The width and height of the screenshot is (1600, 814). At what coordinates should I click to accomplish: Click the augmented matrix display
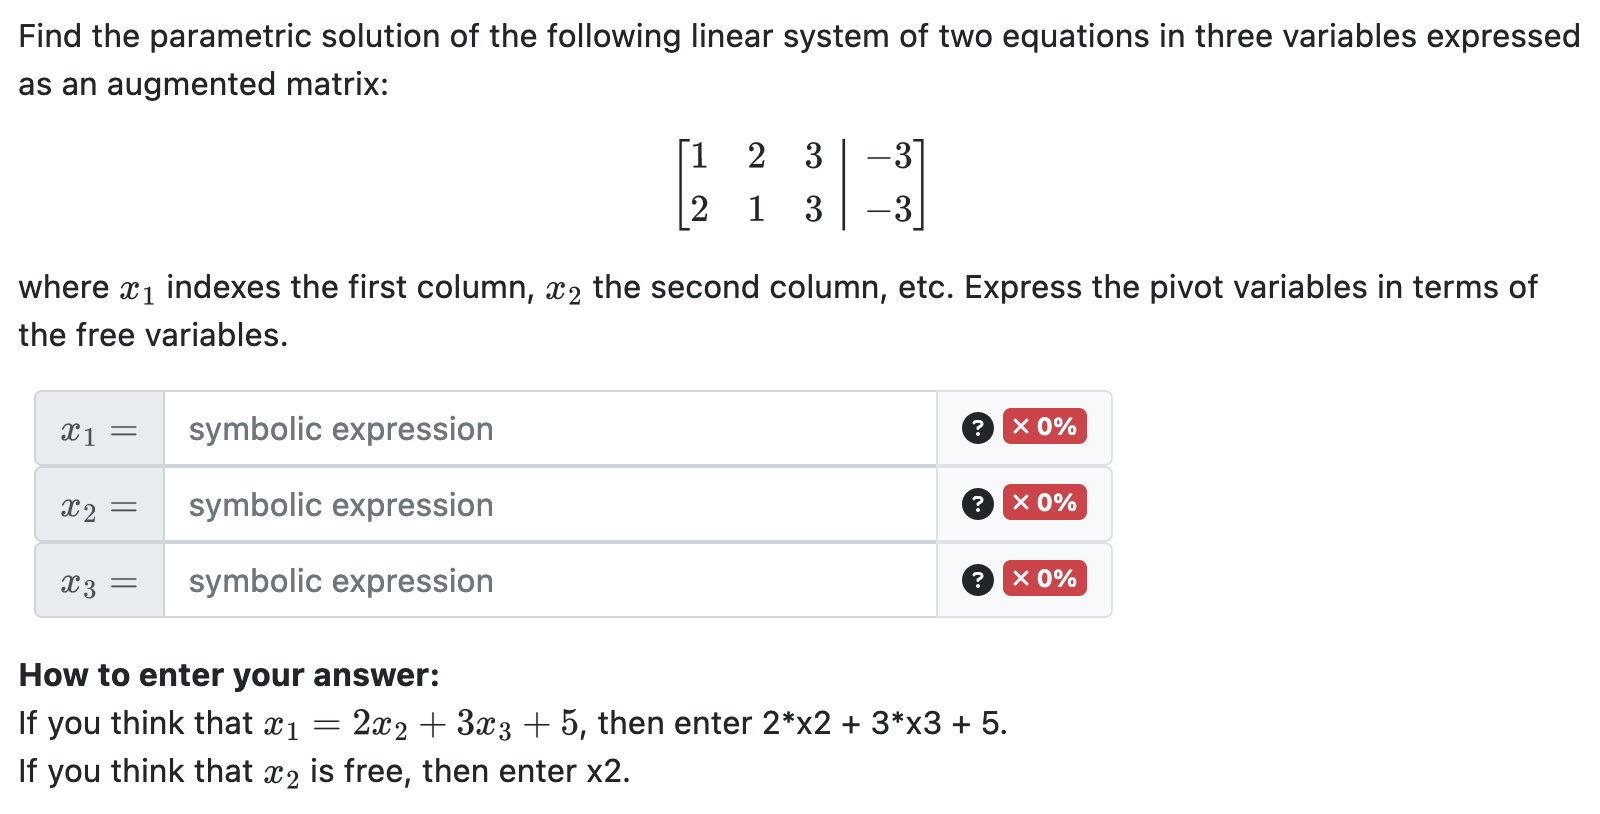pyautogui.click(x=800, y=183)
